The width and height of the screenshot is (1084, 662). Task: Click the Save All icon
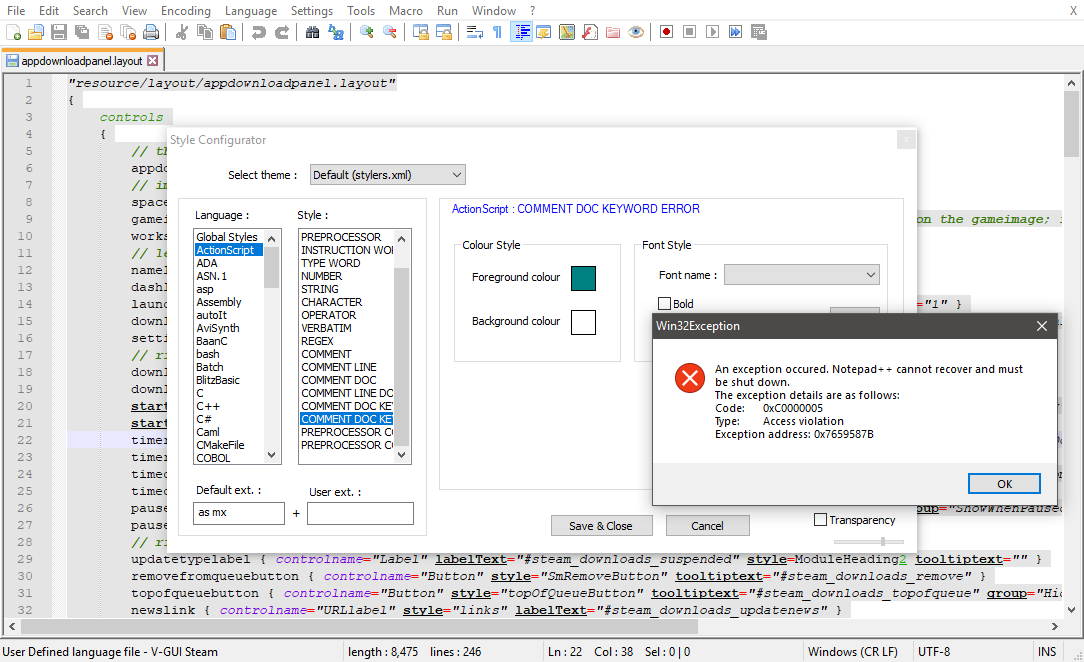82,32
